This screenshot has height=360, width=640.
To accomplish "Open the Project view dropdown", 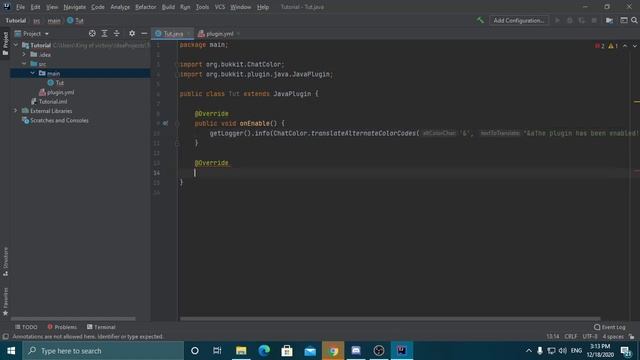I will pos(32,33).
